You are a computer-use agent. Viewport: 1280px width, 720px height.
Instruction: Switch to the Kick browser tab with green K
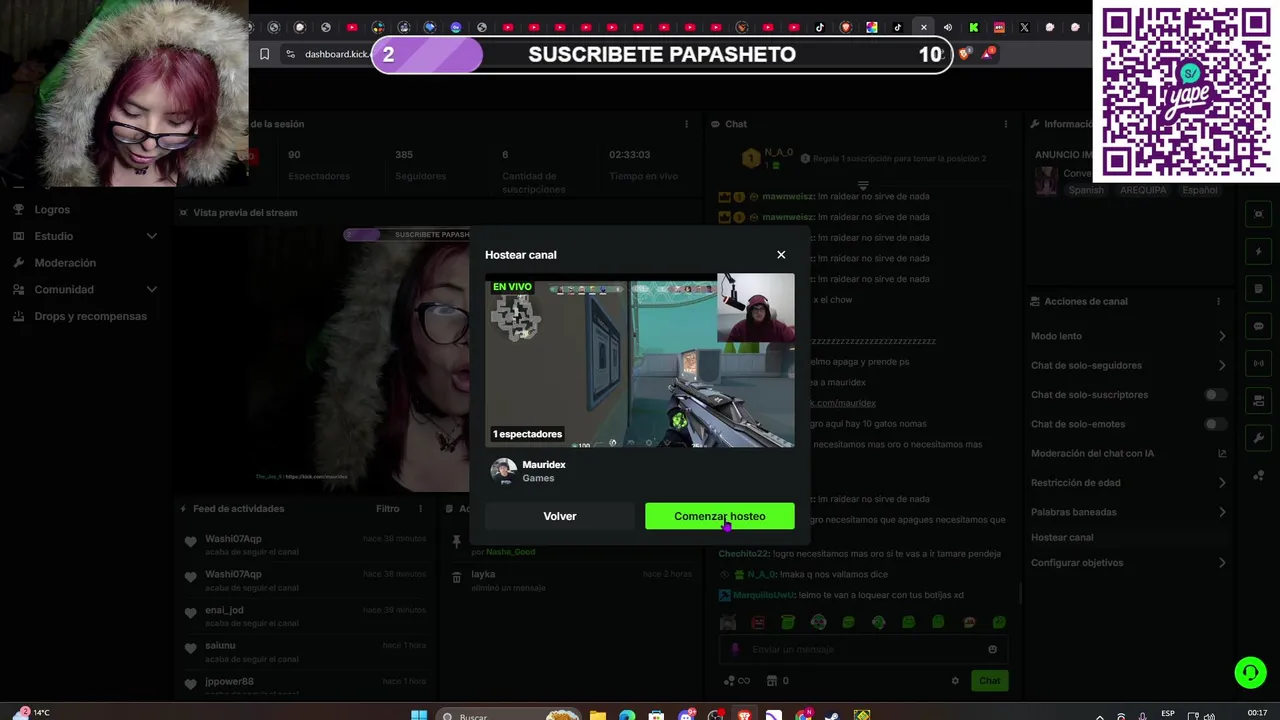[x=973, y=27]
